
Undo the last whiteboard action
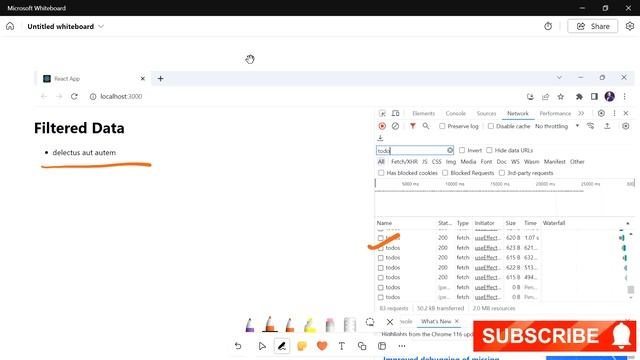point(238,346)
